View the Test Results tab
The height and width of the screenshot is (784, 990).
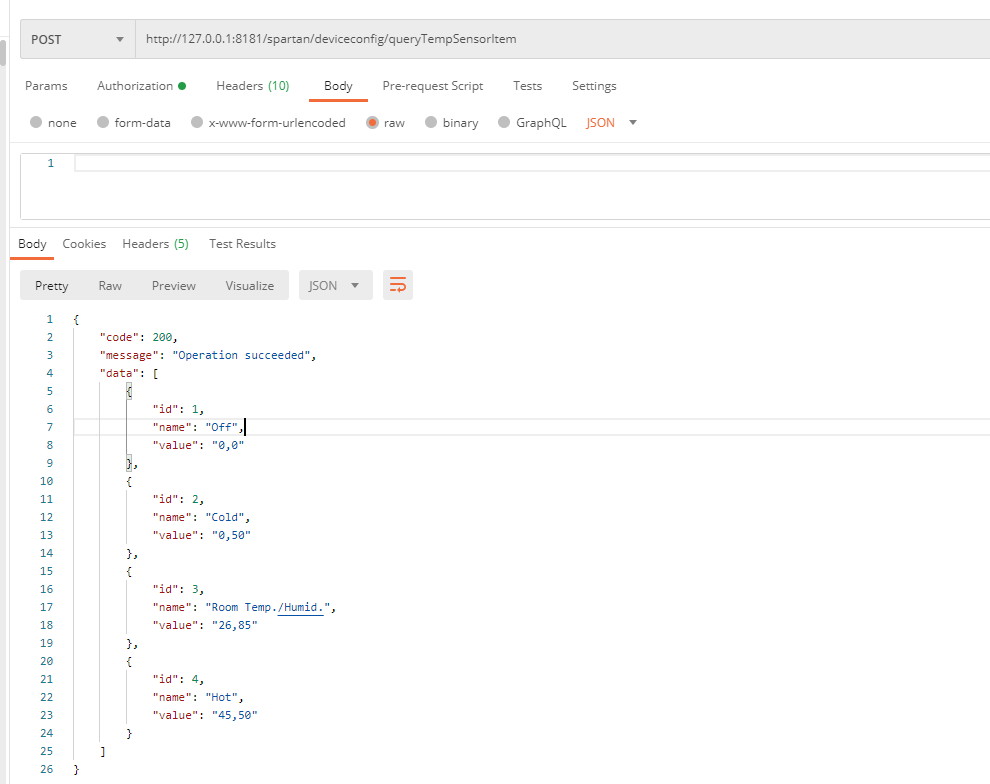click(x=242, y=244)
